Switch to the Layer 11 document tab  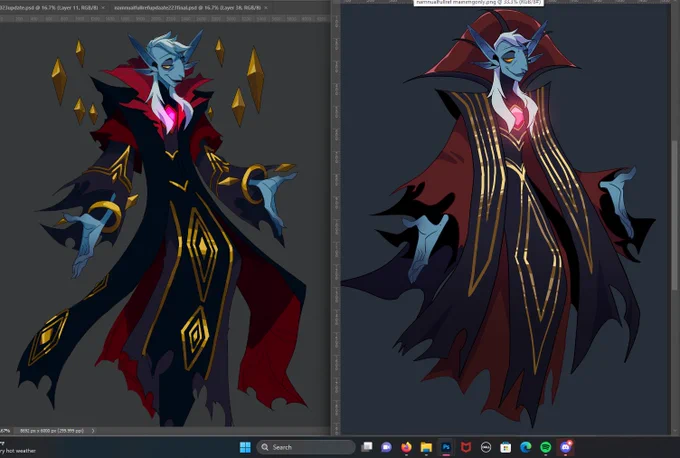point(49,8)
